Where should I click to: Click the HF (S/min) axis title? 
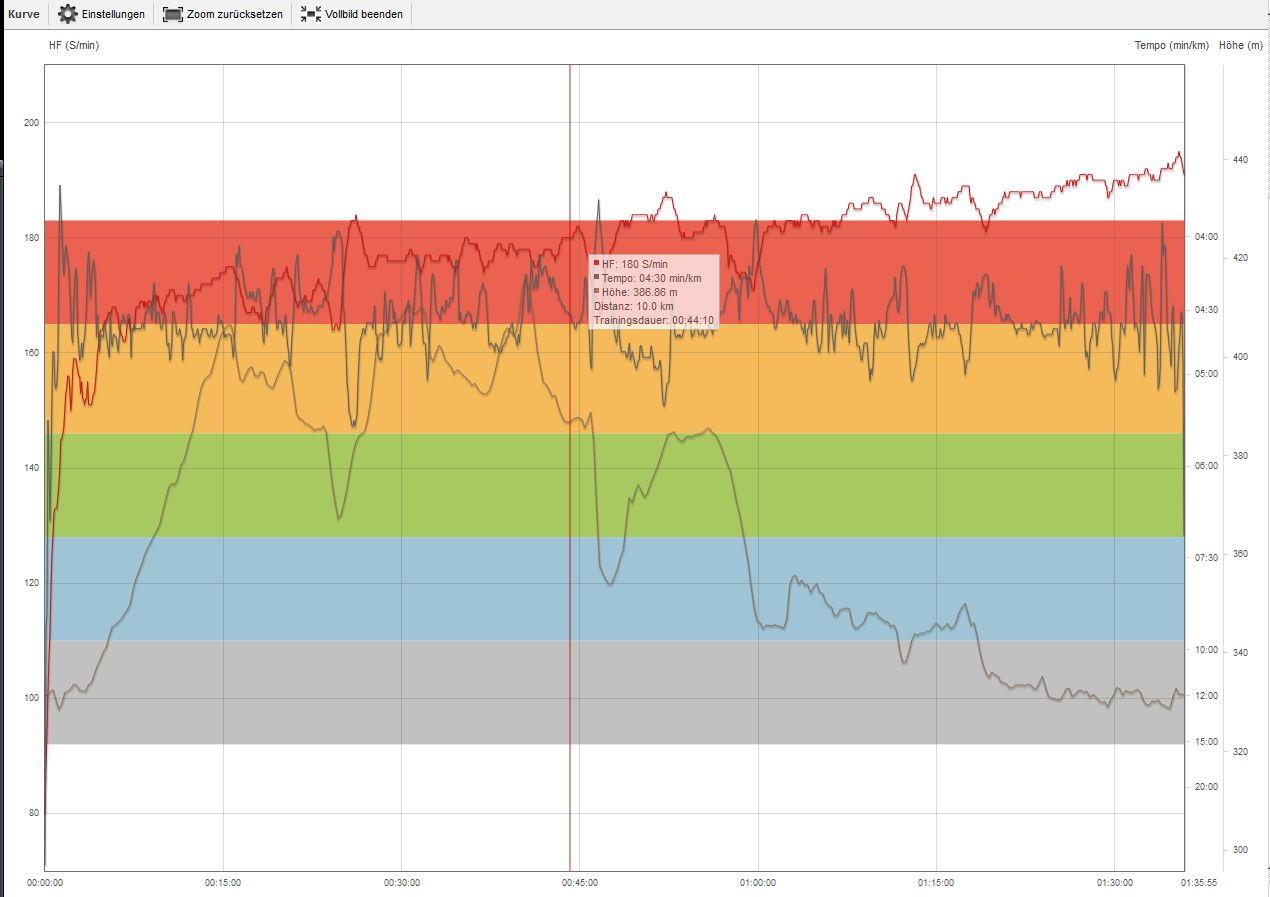pos(74,45)
